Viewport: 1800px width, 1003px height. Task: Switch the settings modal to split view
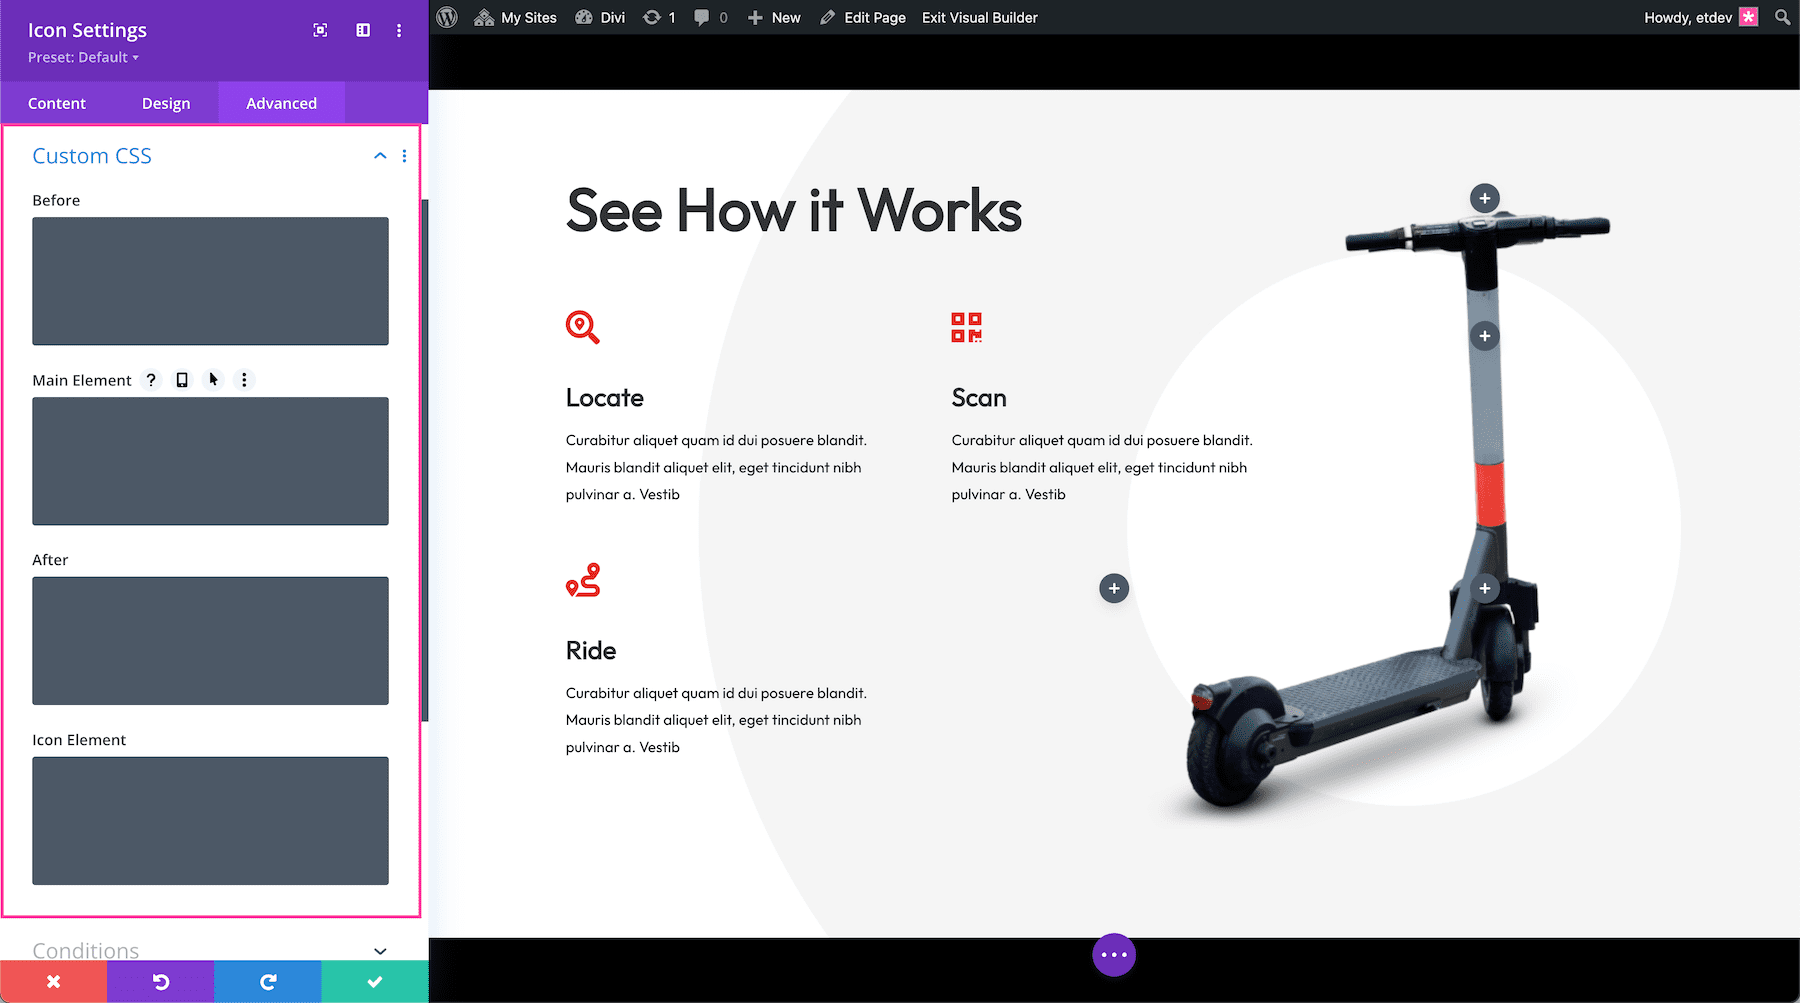[x=361, y=30]
